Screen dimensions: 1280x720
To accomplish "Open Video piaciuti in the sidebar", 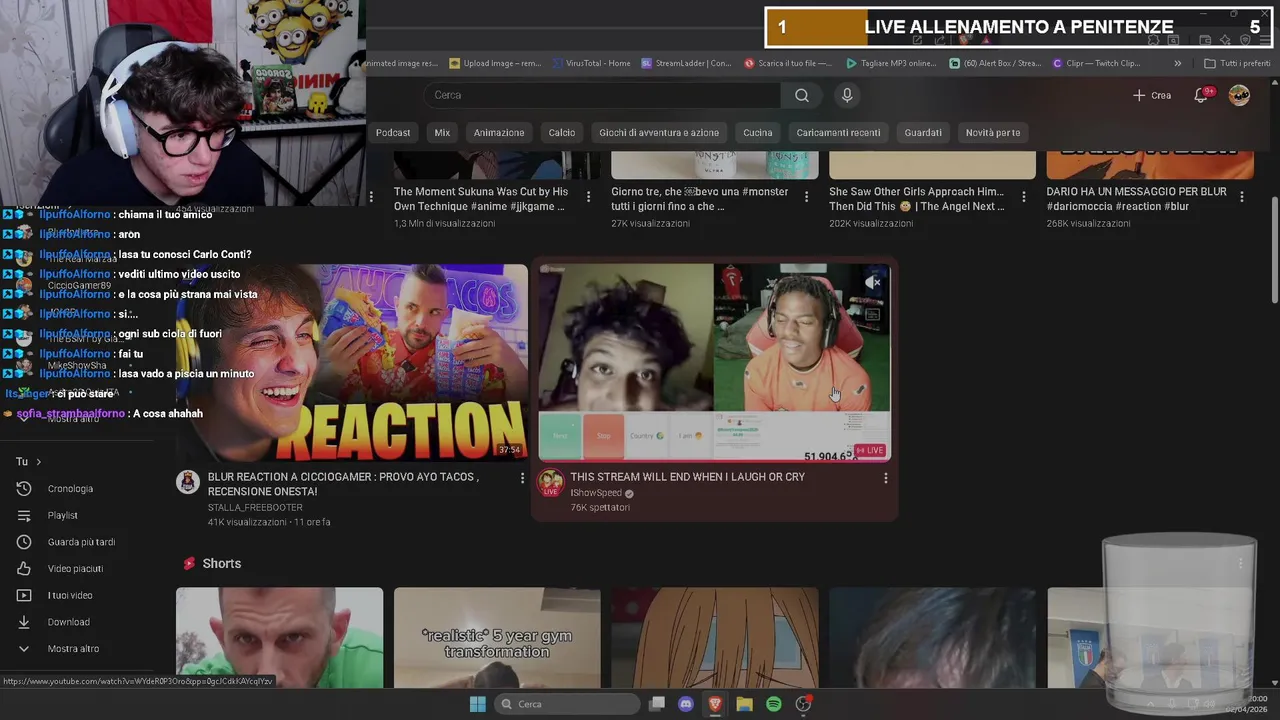I will 75,569.
